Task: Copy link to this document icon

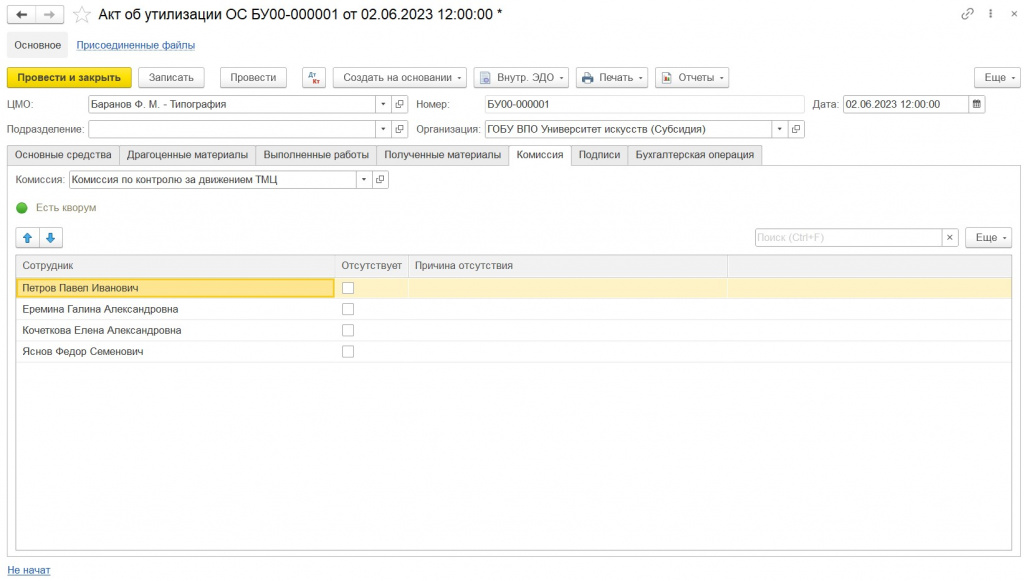Action: click(967, 14)
